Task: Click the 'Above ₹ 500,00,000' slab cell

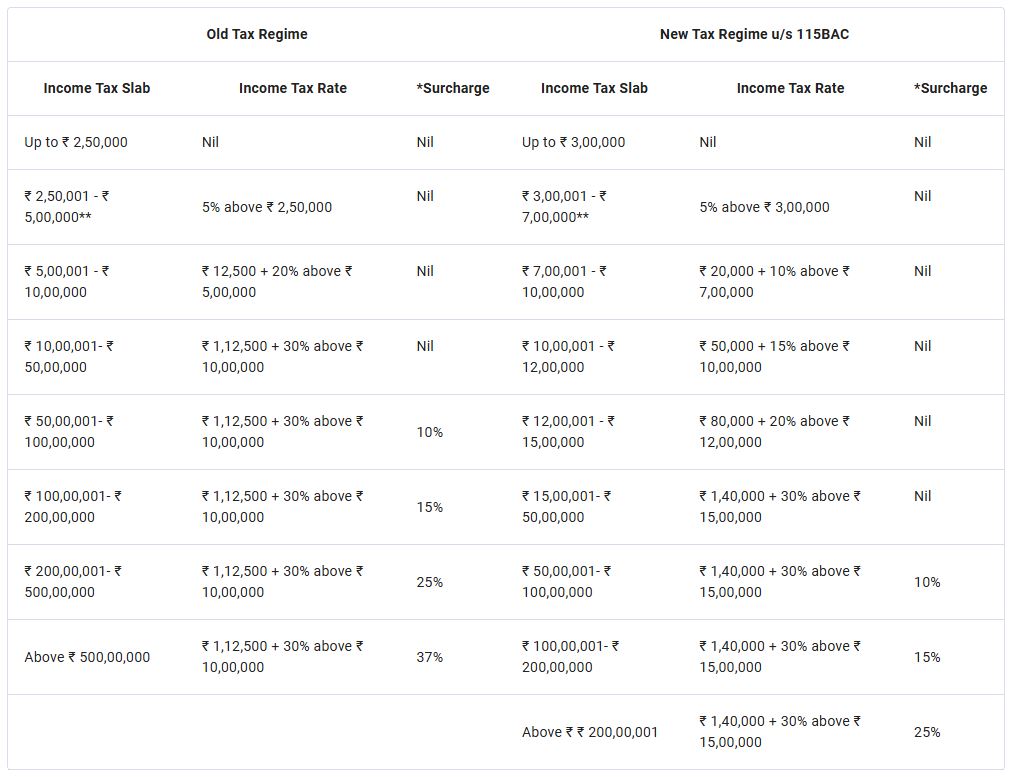Action: (x=87, y=658)
